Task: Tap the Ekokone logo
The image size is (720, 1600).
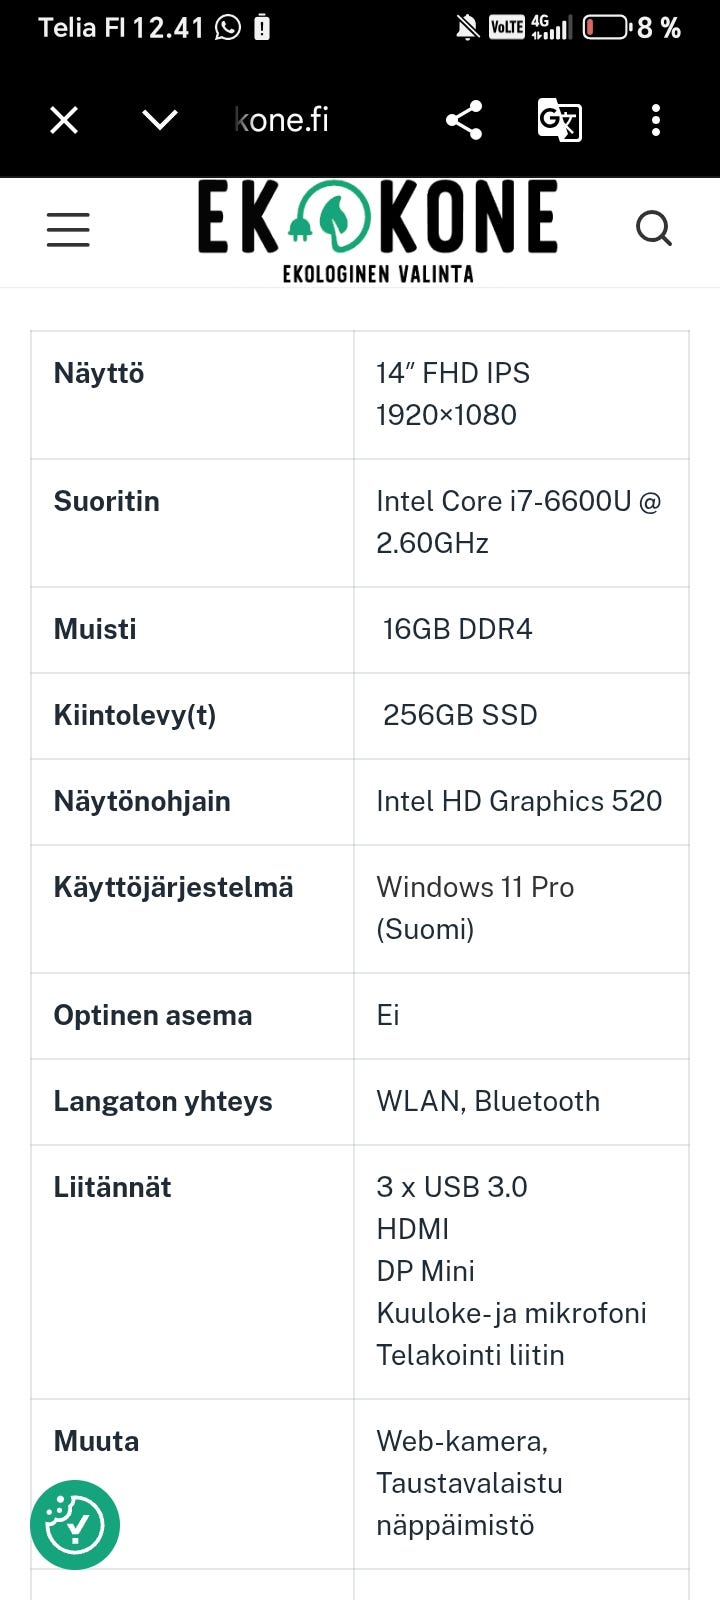Action: 377,230
